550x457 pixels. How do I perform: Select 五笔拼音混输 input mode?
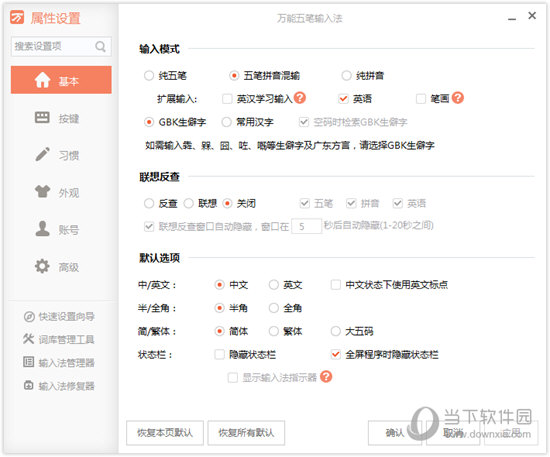pos(234,76)
